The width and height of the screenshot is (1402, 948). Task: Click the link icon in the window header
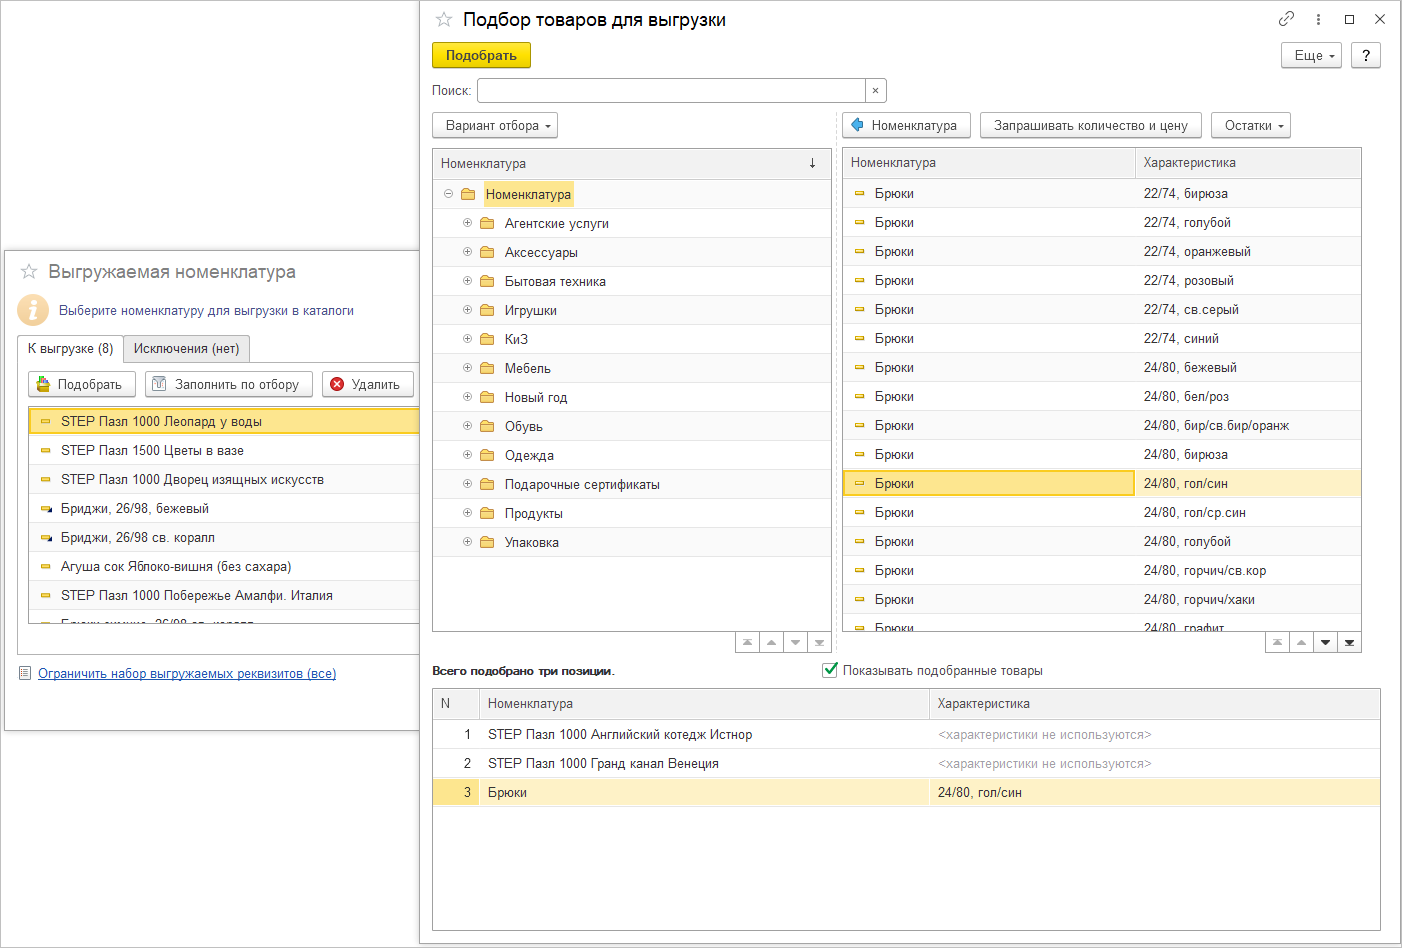[x=1286, y=19]
